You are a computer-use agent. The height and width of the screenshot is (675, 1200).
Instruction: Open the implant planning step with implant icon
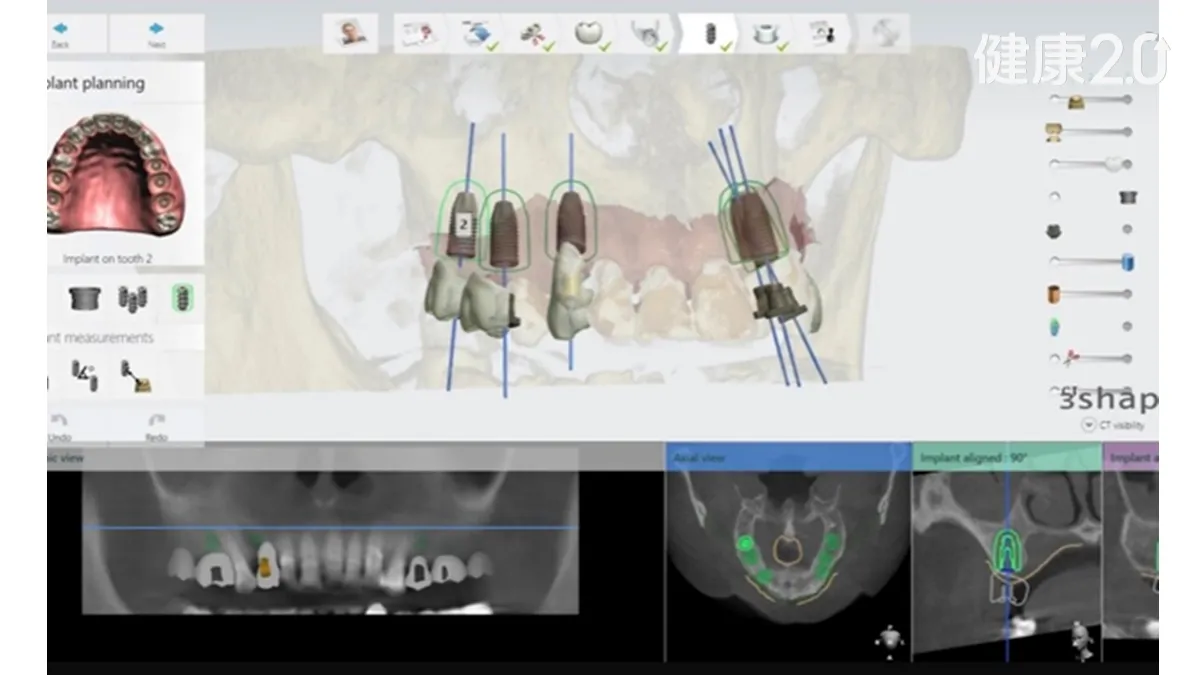[712, 33]
